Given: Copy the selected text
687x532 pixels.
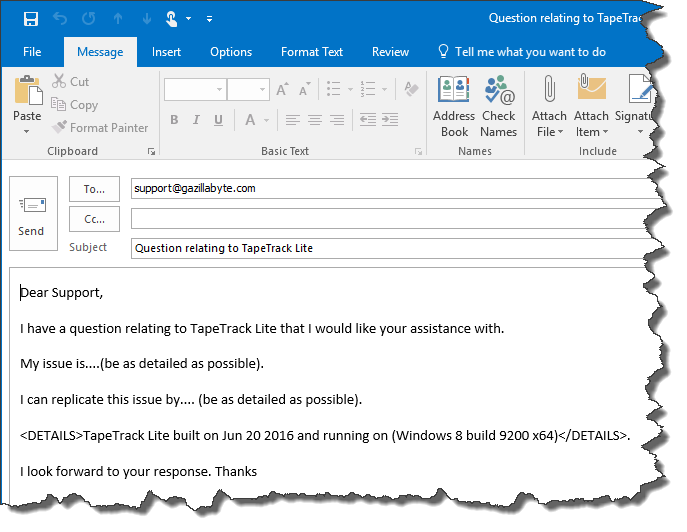Looking at the screenshot, I should click(x=74, y=105).
